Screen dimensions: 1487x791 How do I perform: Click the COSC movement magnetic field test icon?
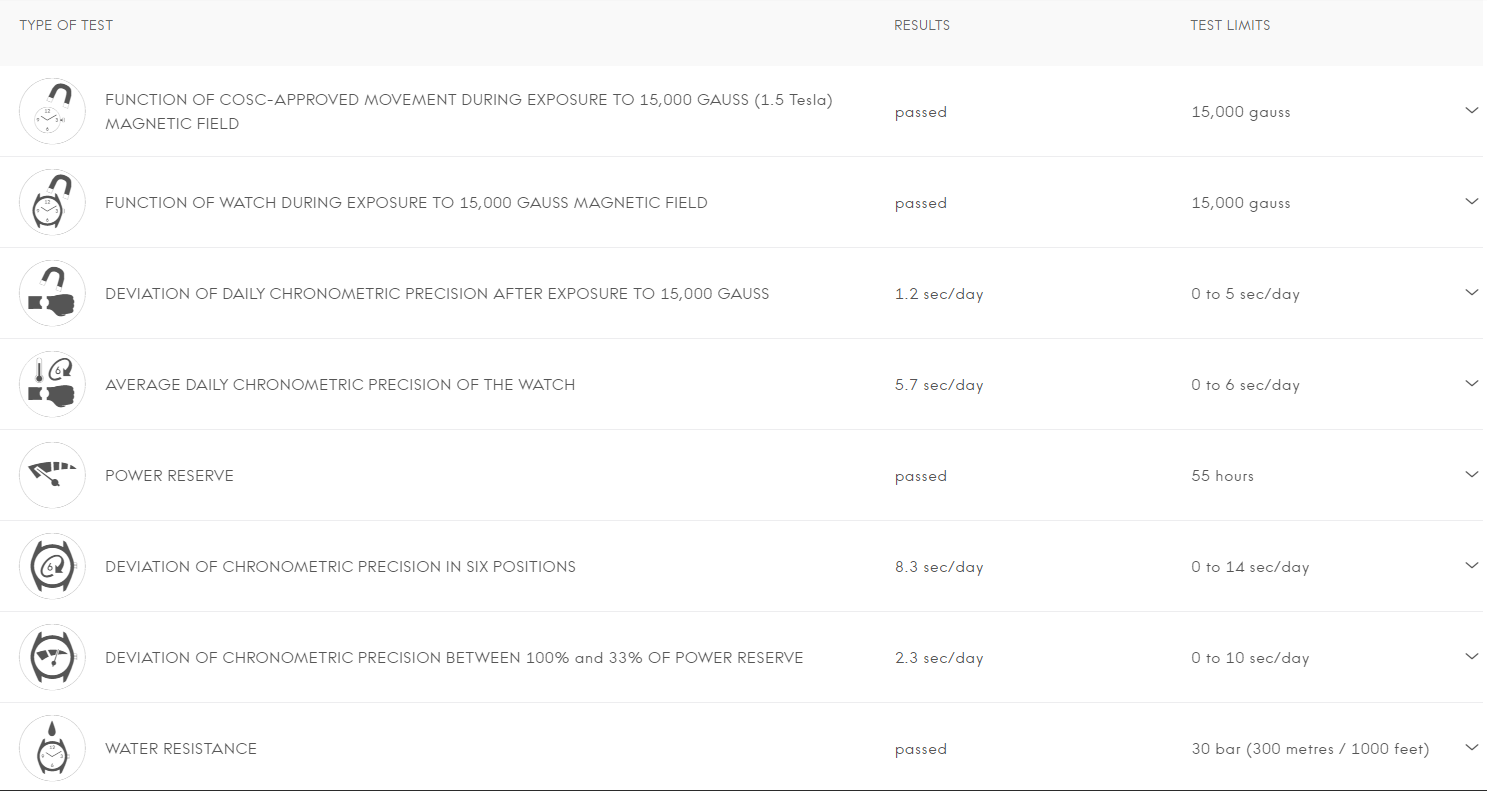52,111
